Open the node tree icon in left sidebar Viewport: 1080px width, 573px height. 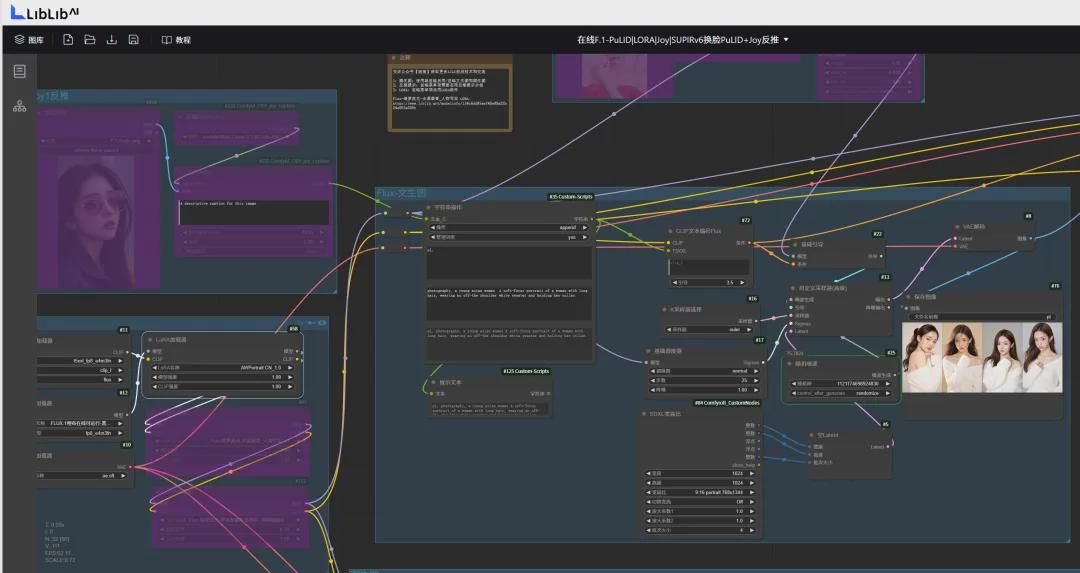pyautogui.click(x=19, y=105)
